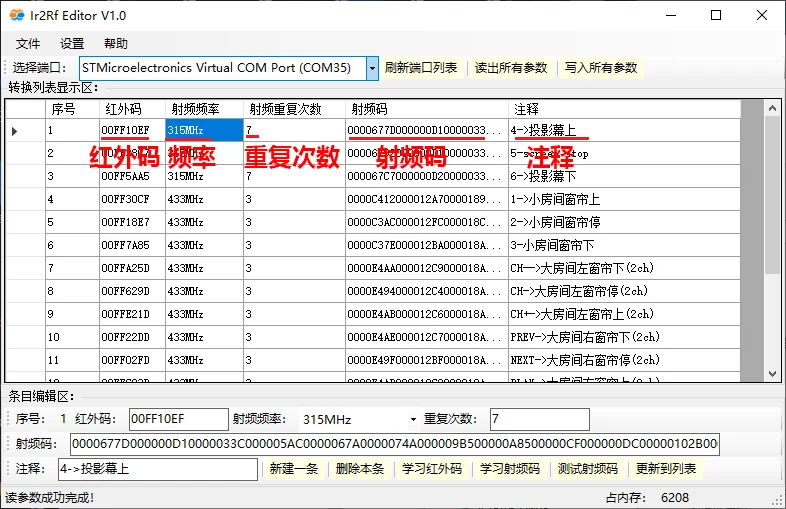Select the highlighted 315MHz cell in row 1
The width and height of the screenshot is (786, 509).
point(205,130)
